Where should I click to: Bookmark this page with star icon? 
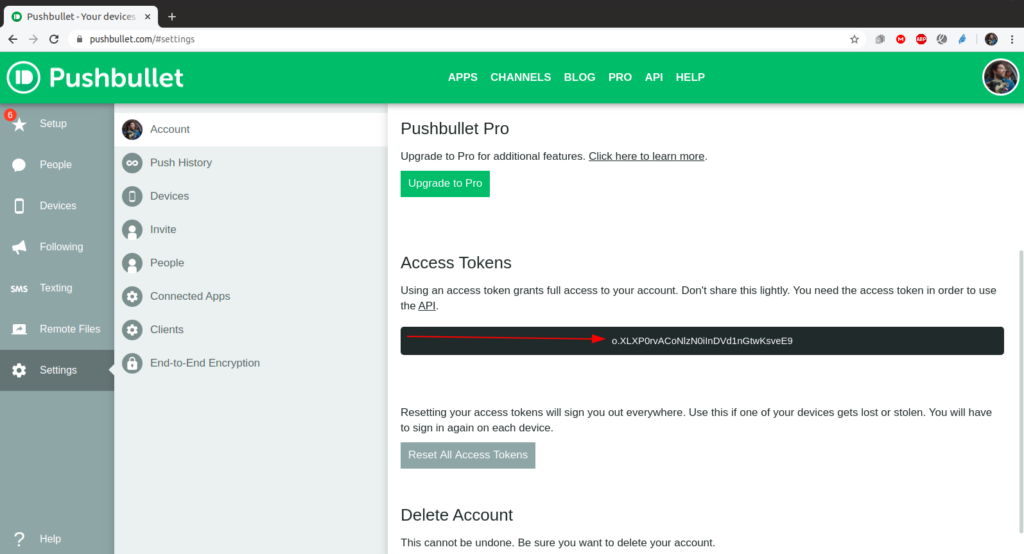pos(854,39)
